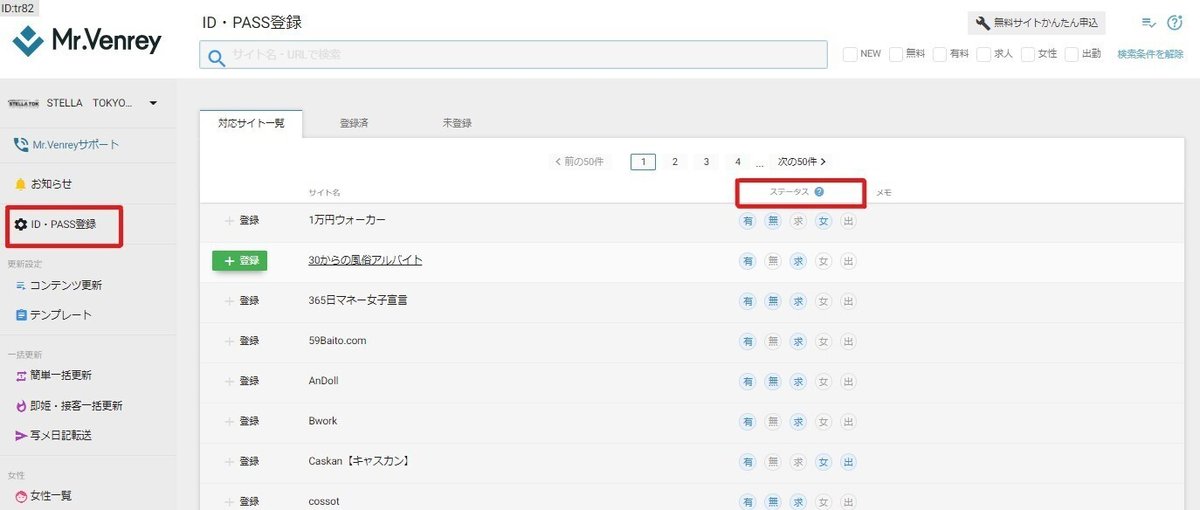Open Mr.Venreyサポート link
Screen dimensions: 1200x510
click(76, 145)
